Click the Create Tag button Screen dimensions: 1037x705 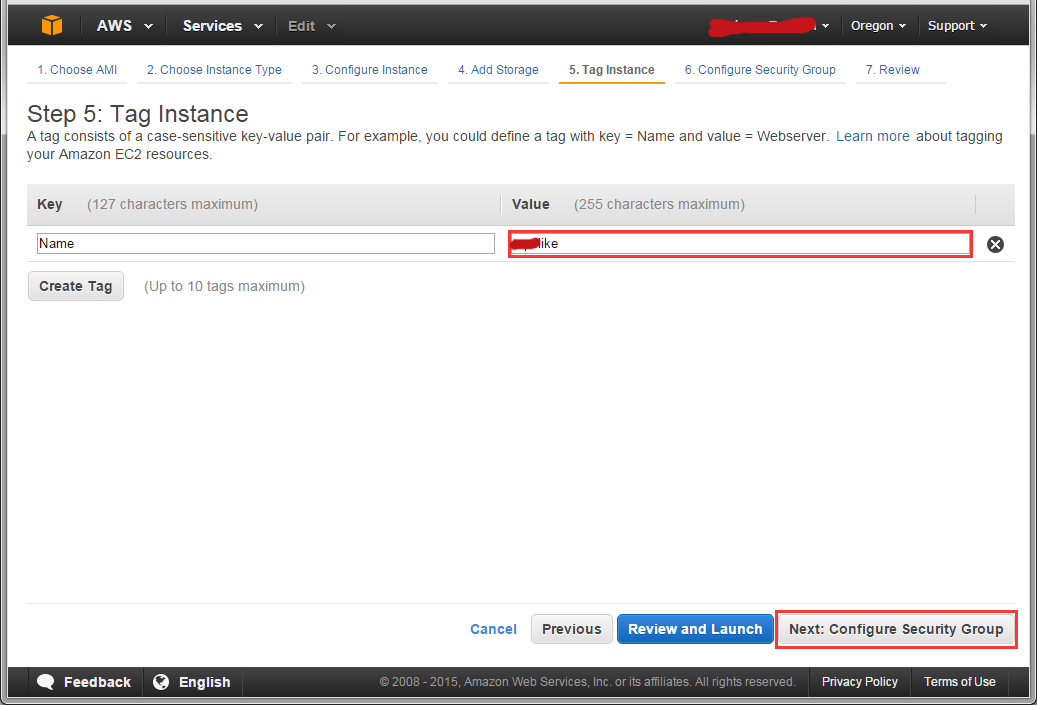click(75, 286)
